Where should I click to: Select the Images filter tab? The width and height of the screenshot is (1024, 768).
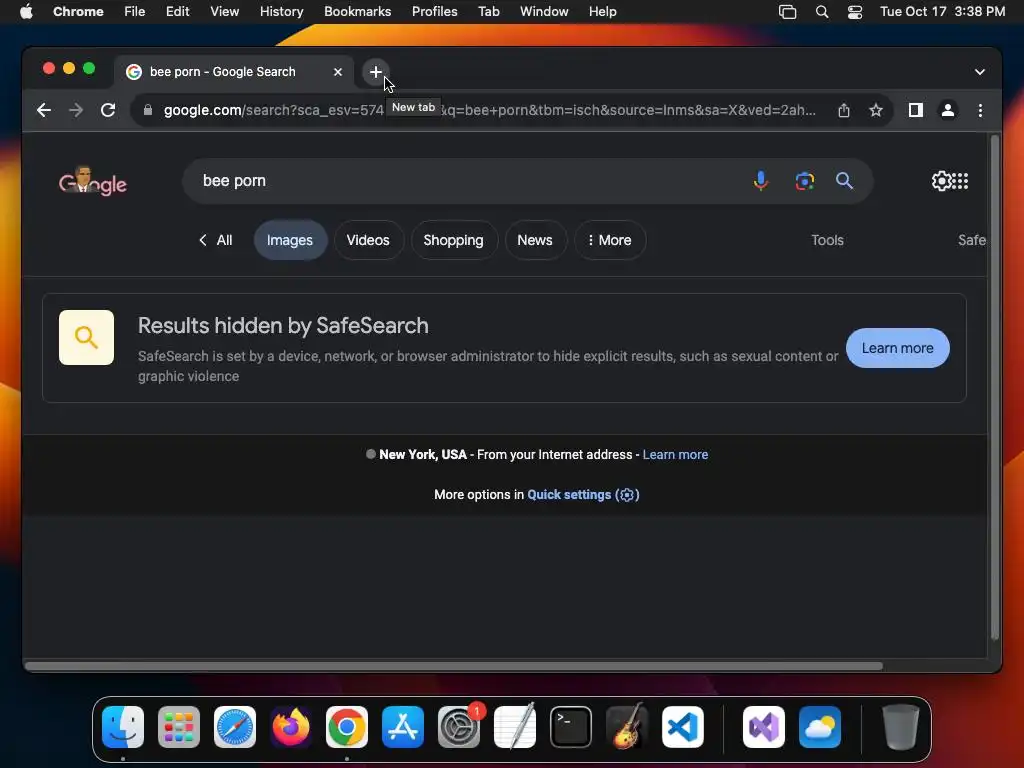pyautogui.click(x=290, y=240)
